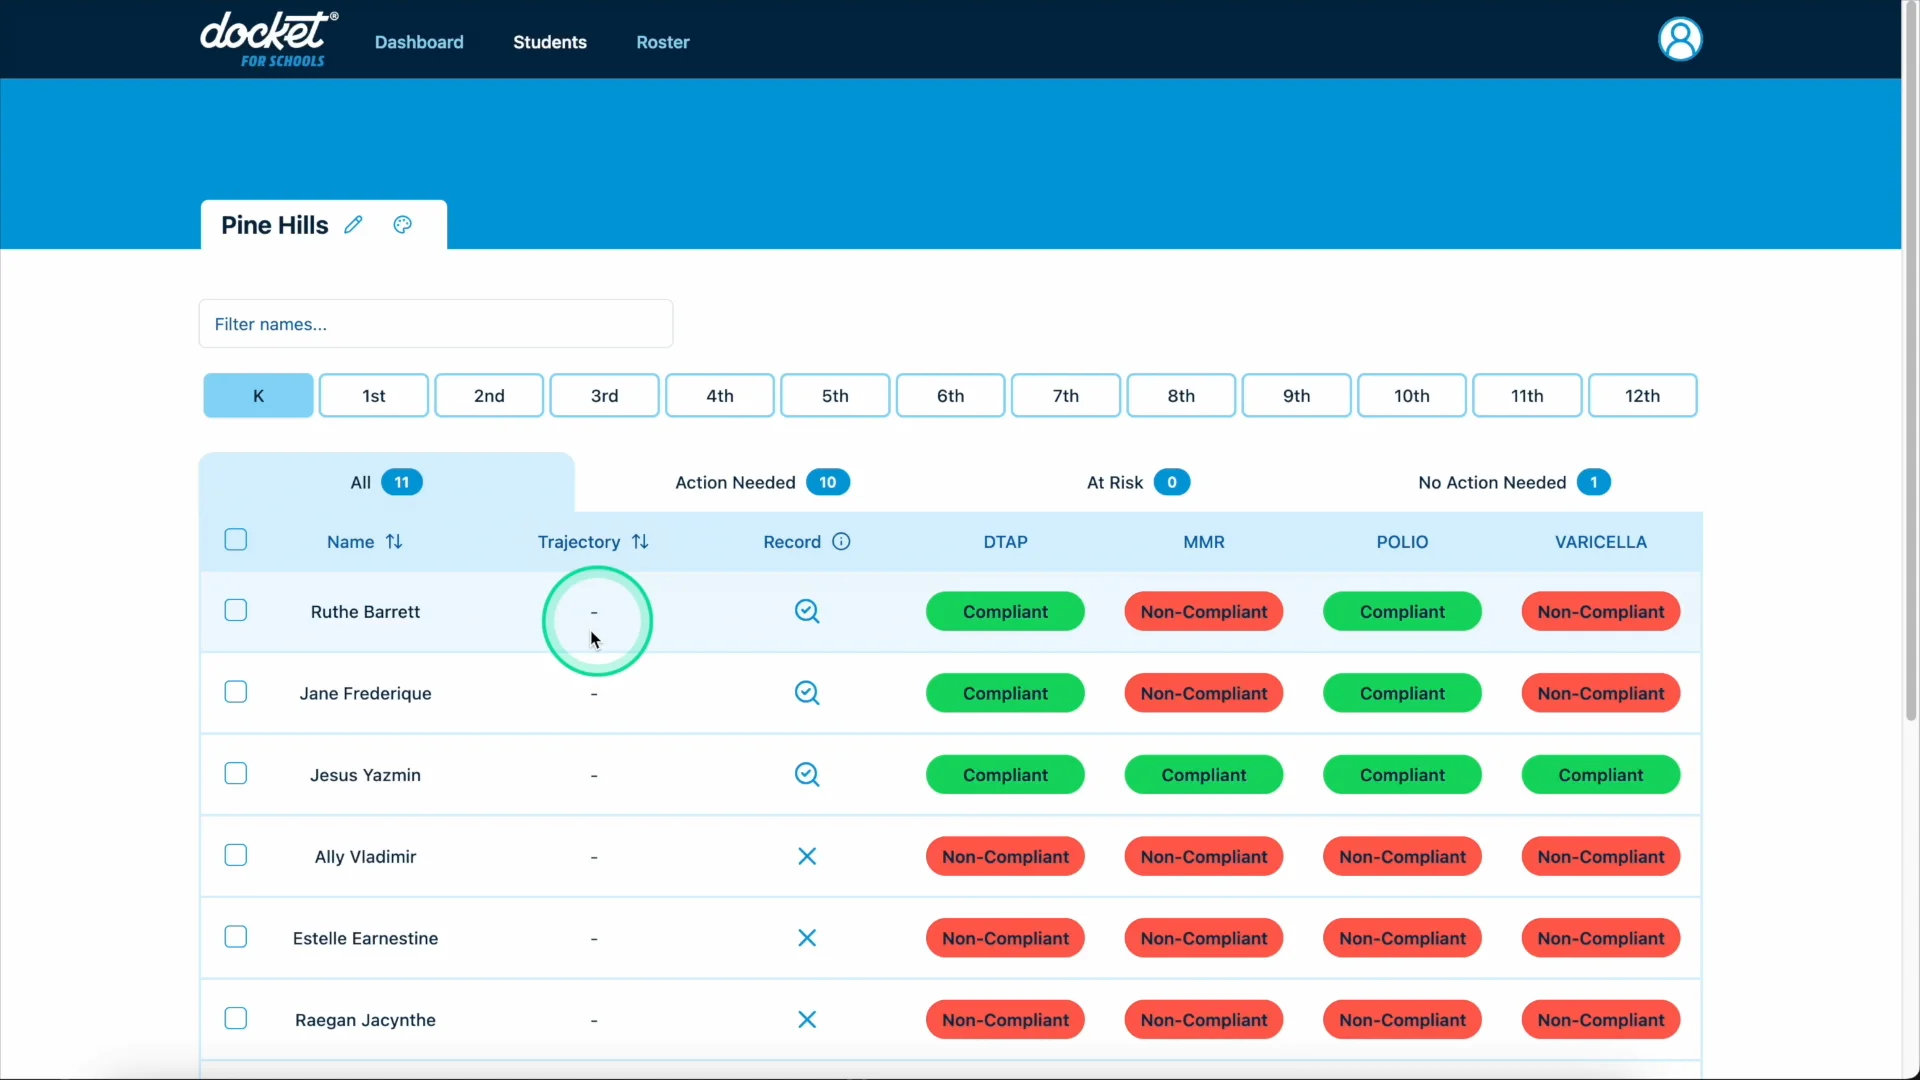The image size is (1920, 1080).
Task: Open Ruthe Barrett's record check icon
Action: coord(807,611)
